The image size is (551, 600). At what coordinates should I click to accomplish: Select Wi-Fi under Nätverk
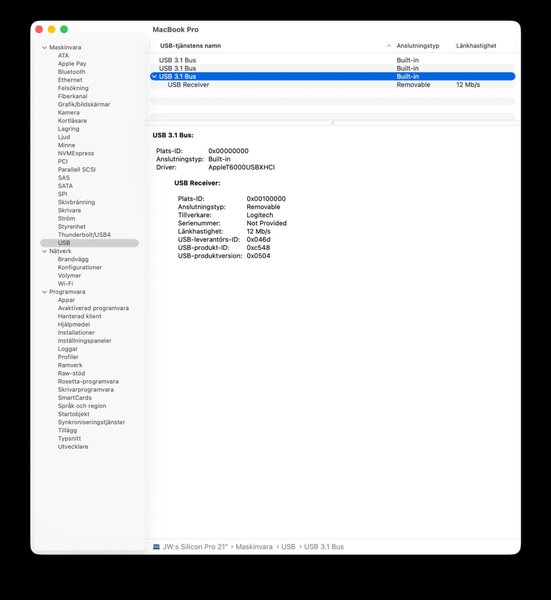(65, 284)
